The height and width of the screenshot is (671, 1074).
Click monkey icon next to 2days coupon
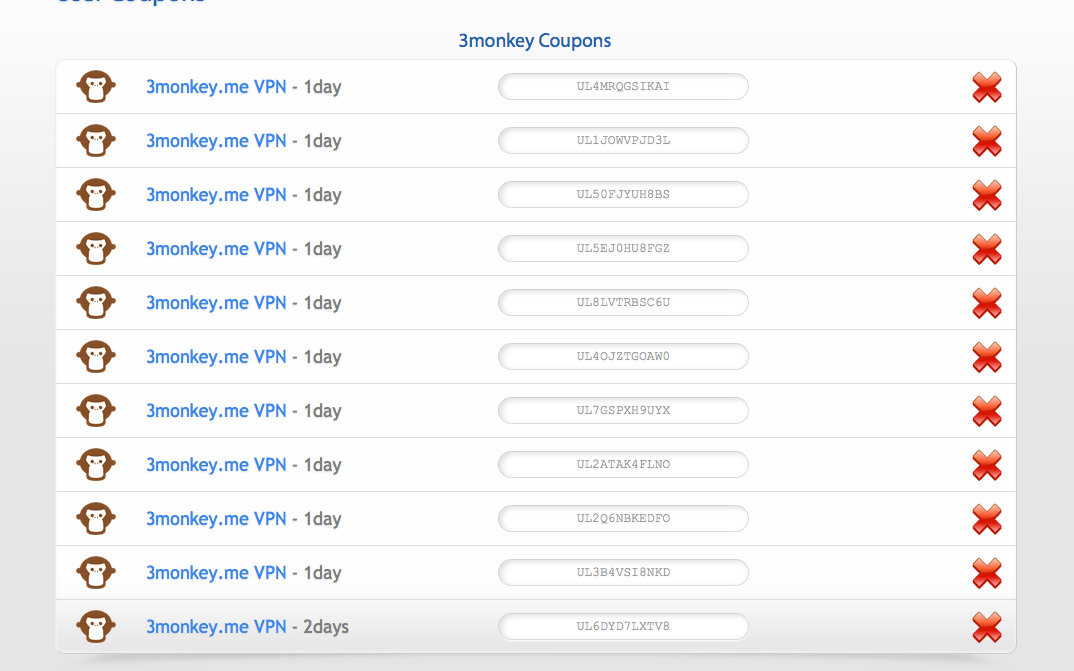(96, 627)
